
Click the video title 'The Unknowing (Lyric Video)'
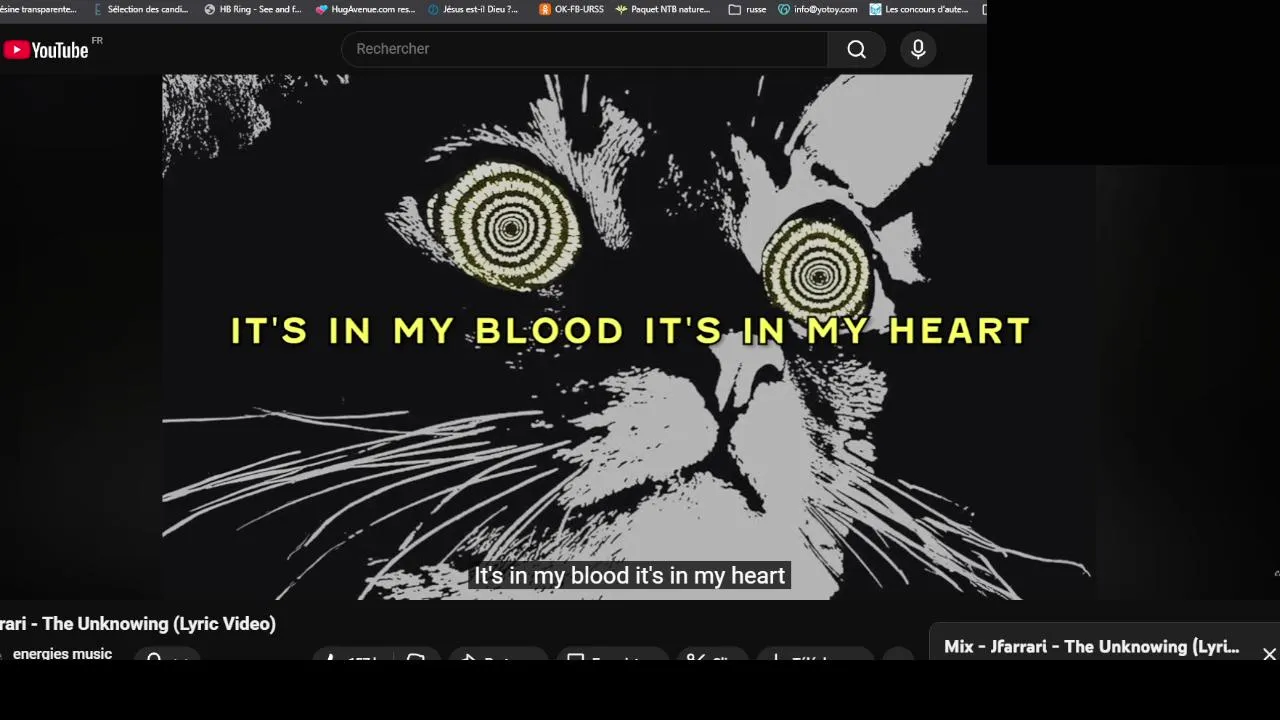pyautogui.click(x=159, y=624)
